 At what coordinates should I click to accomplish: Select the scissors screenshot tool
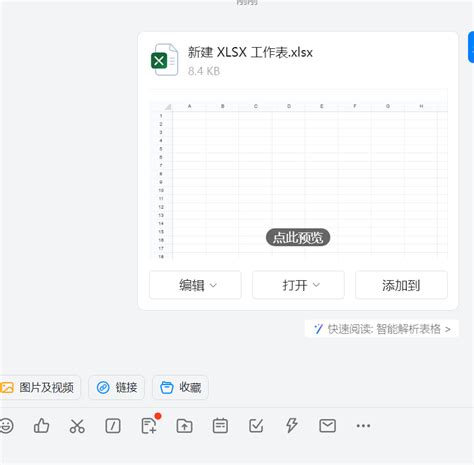[x=77, y=426]
